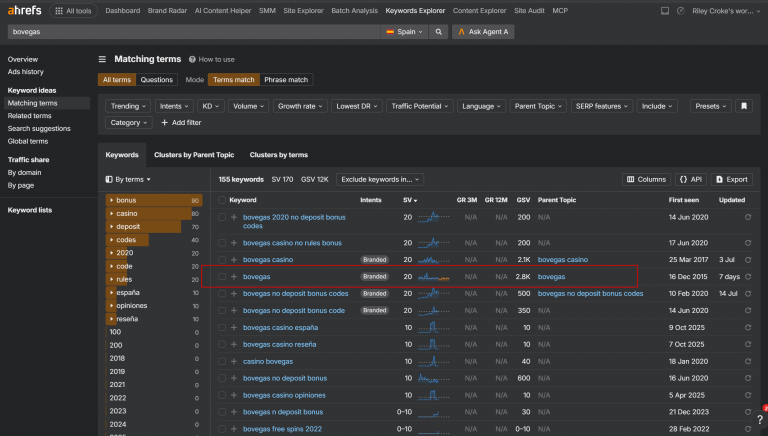Click the search magnifier icon
Viewport: 768px width, 436px height.
(x=438, y=32)
